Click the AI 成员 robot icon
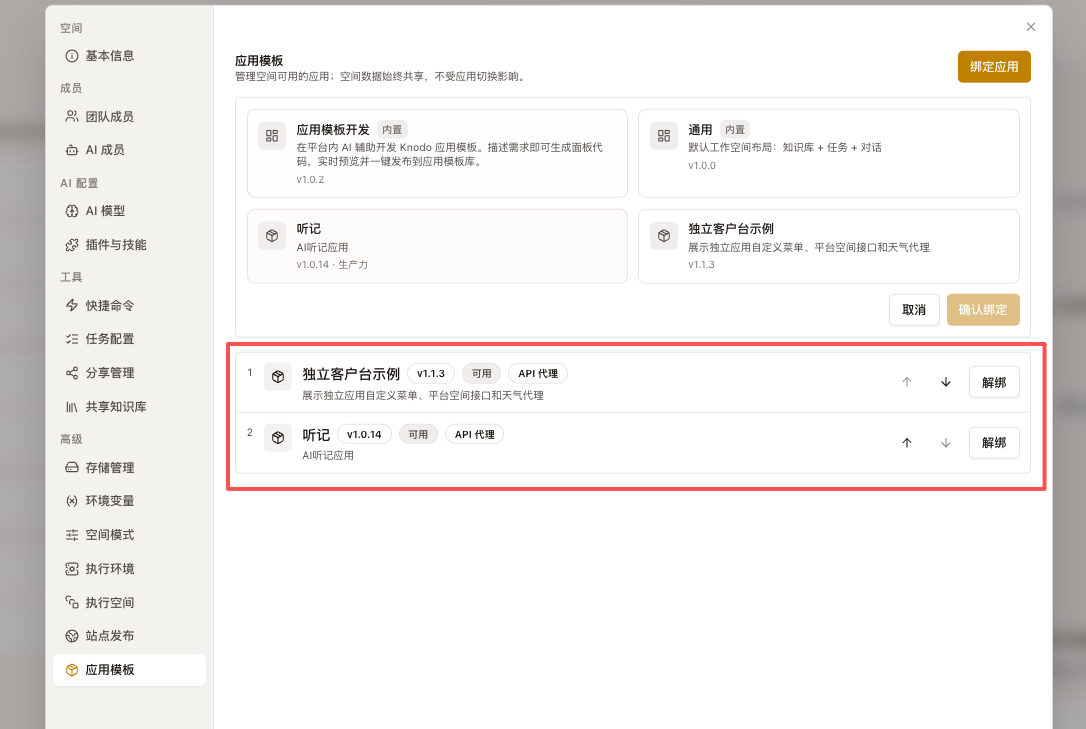The image size is (1086, 729). pyautogui.click(x=72, y=150)
